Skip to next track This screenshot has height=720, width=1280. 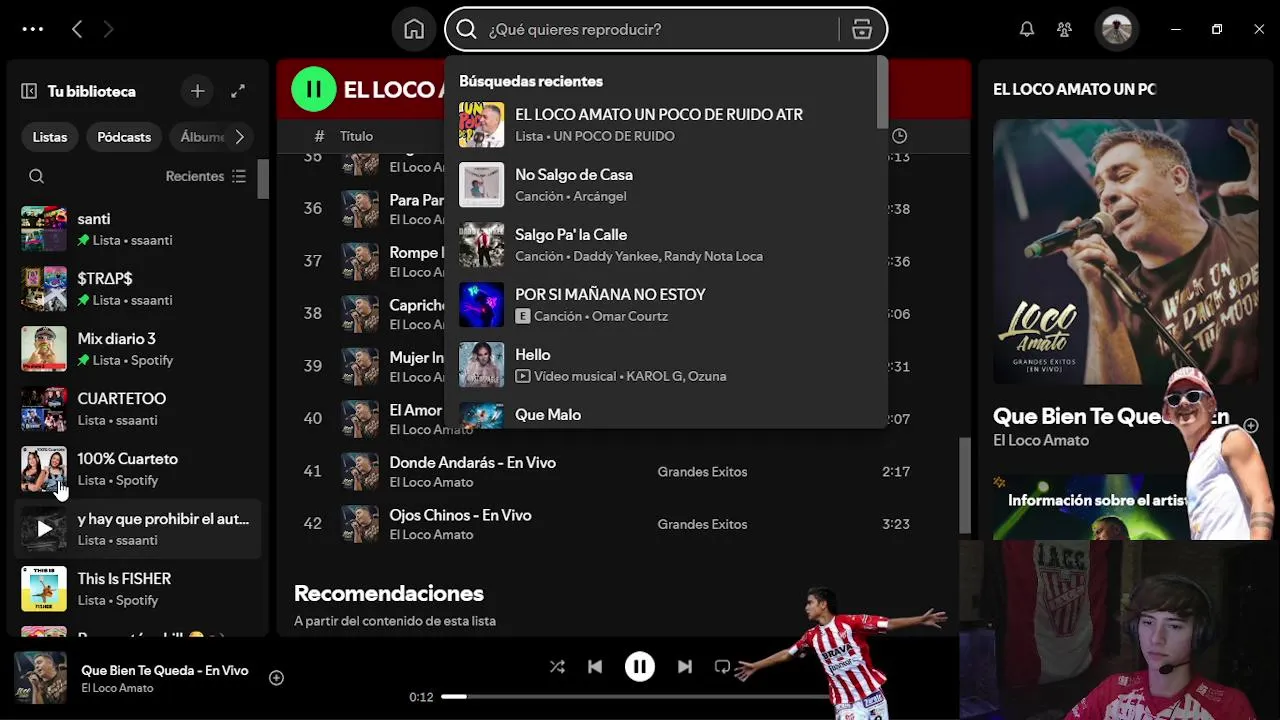click(685, 667)
